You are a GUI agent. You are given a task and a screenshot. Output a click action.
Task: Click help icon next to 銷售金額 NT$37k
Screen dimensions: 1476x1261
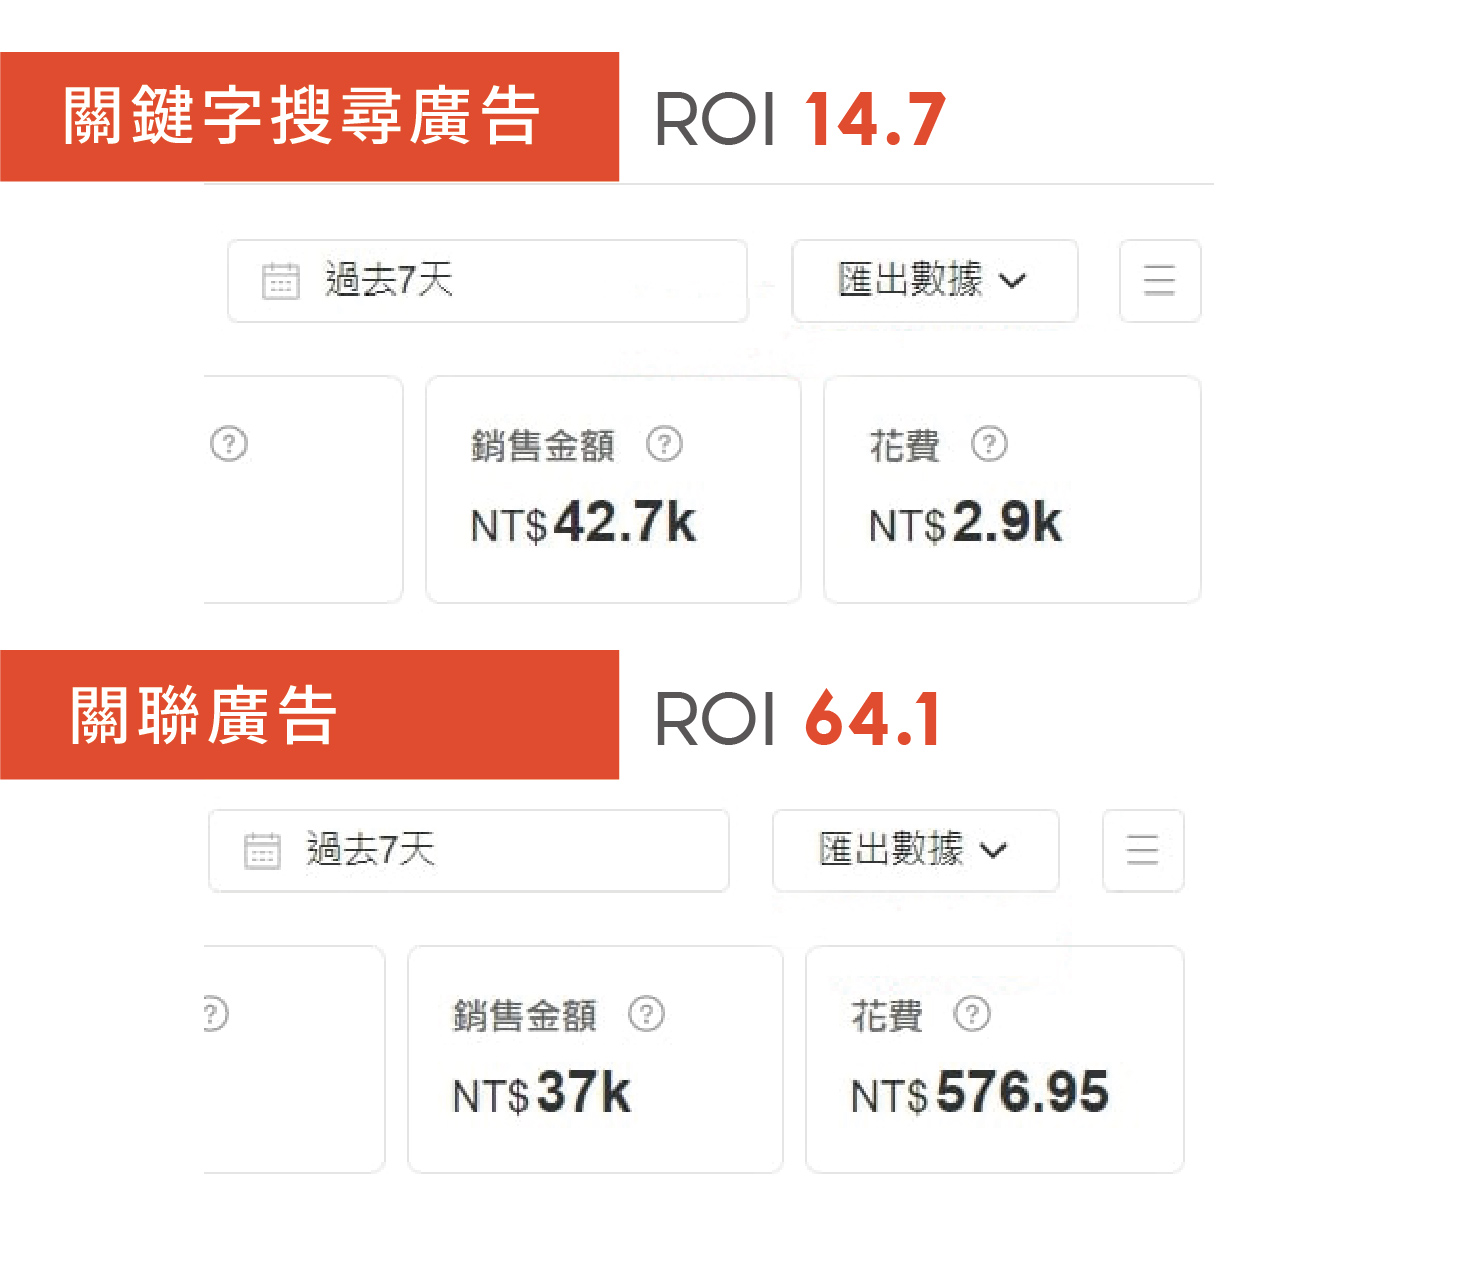pyautogui.click(x=646, y=1014)
